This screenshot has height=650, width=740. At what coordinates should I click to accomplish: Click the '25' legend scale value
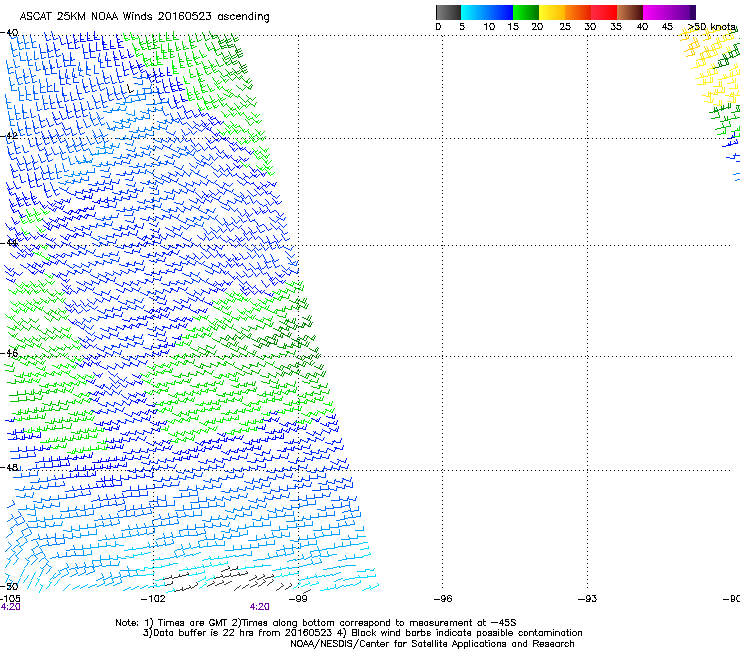tap(565, 26)
